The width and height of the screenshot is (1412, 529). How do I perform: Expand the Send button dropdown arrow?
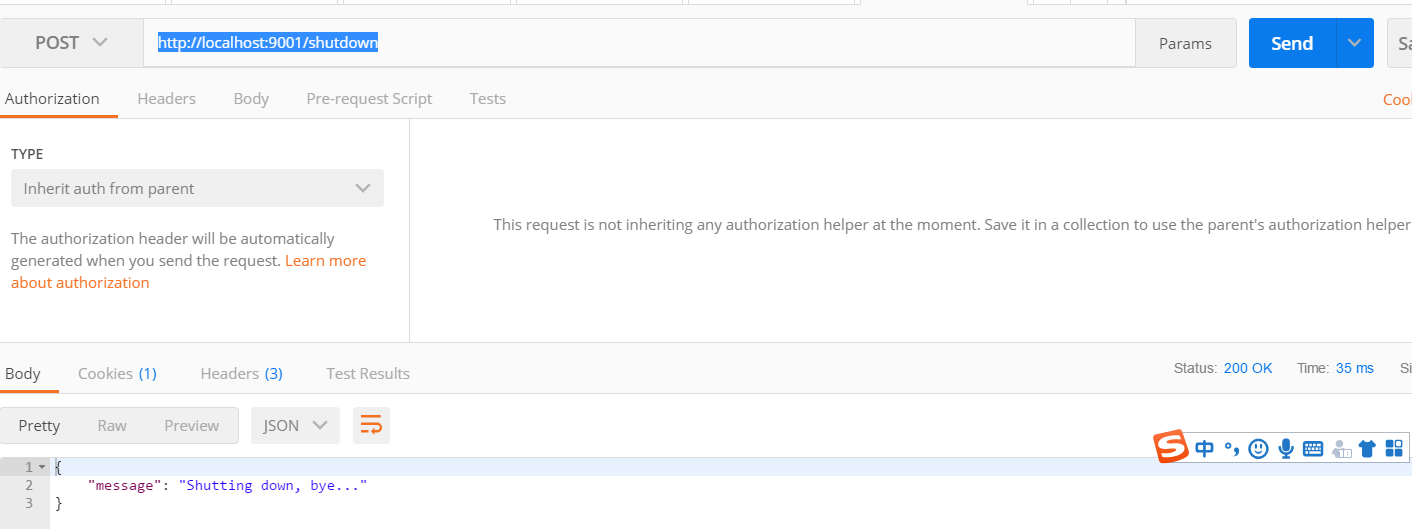tap(1355, 43)
